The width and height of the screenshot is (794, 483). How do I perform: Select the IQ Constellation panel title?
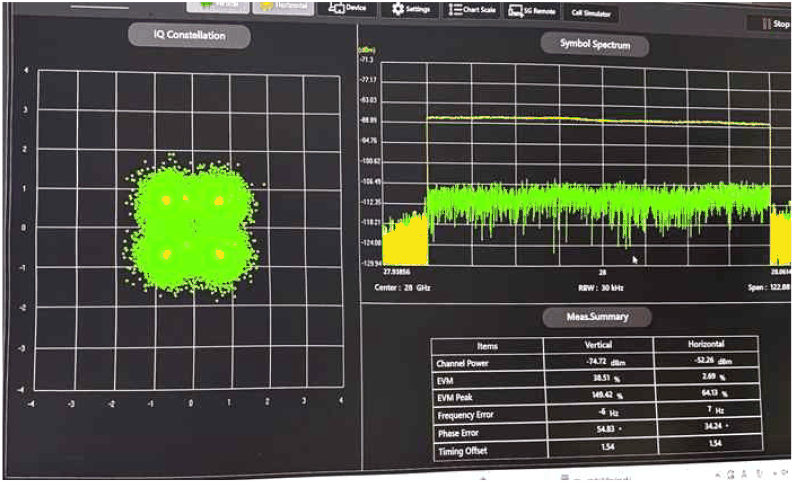189,35
